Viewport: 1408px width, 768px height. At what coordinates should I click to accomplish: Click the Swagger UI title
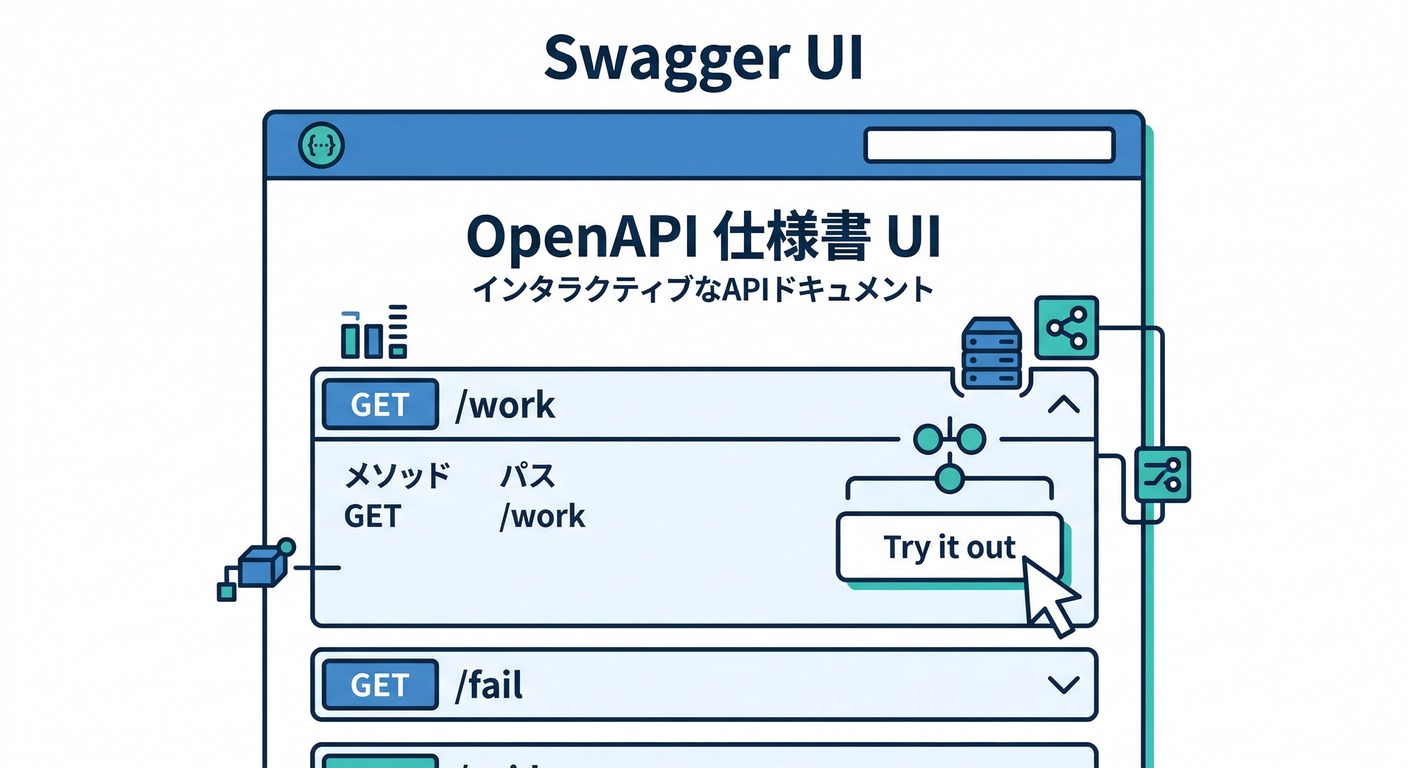(704, 57)
